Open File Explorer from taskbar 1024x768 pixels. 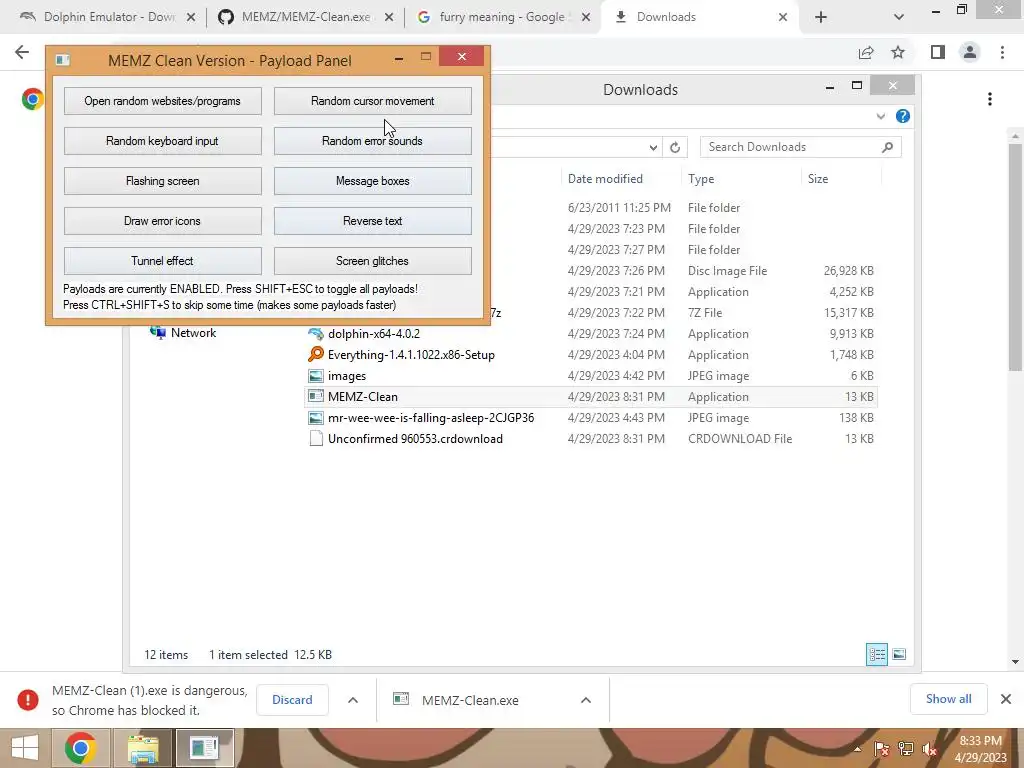tap(143, 748)
